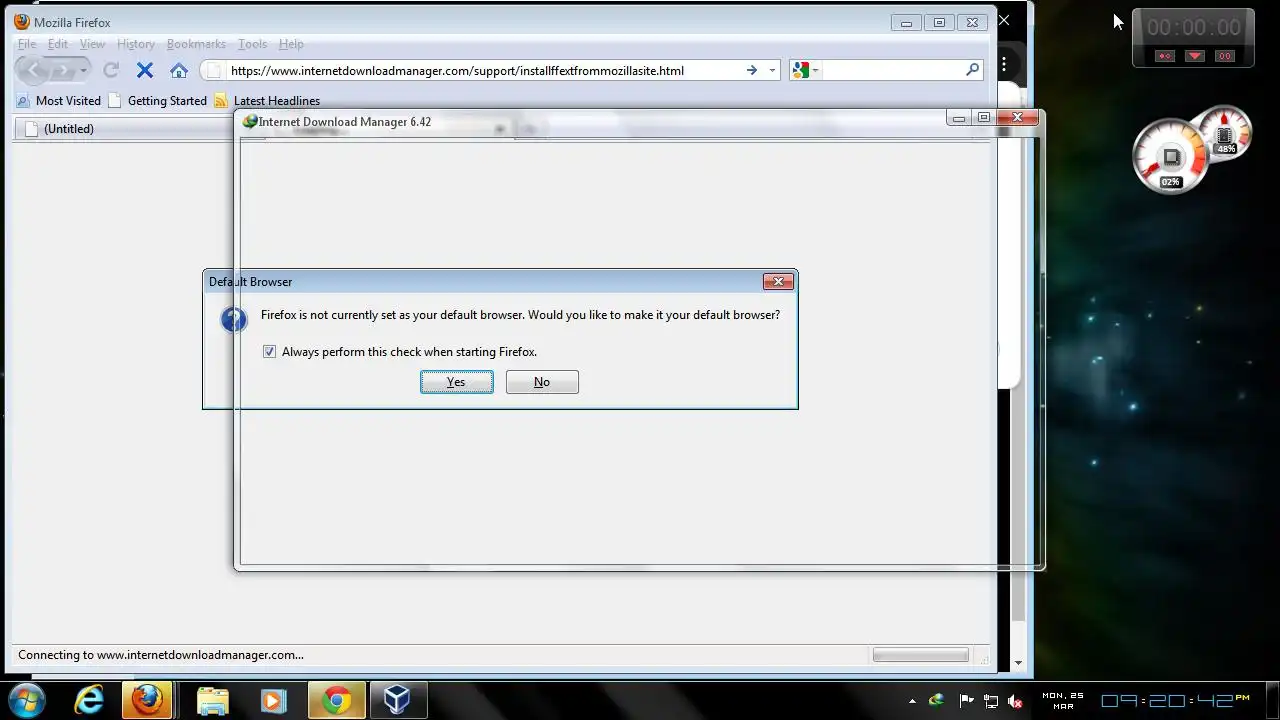Show hidden tray icons arrow
This screenshot has height=720, width=1280.
click(912, 702)
